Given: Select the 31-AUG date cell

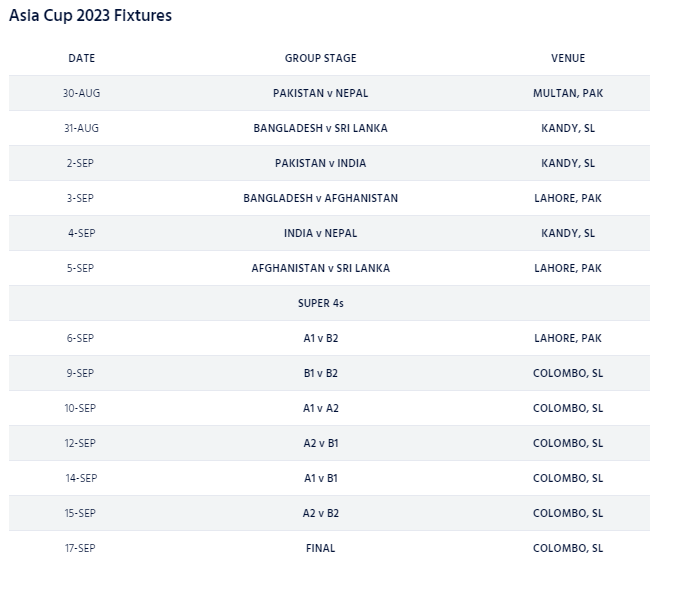Looking at the screenshot, I should point(81,128).
